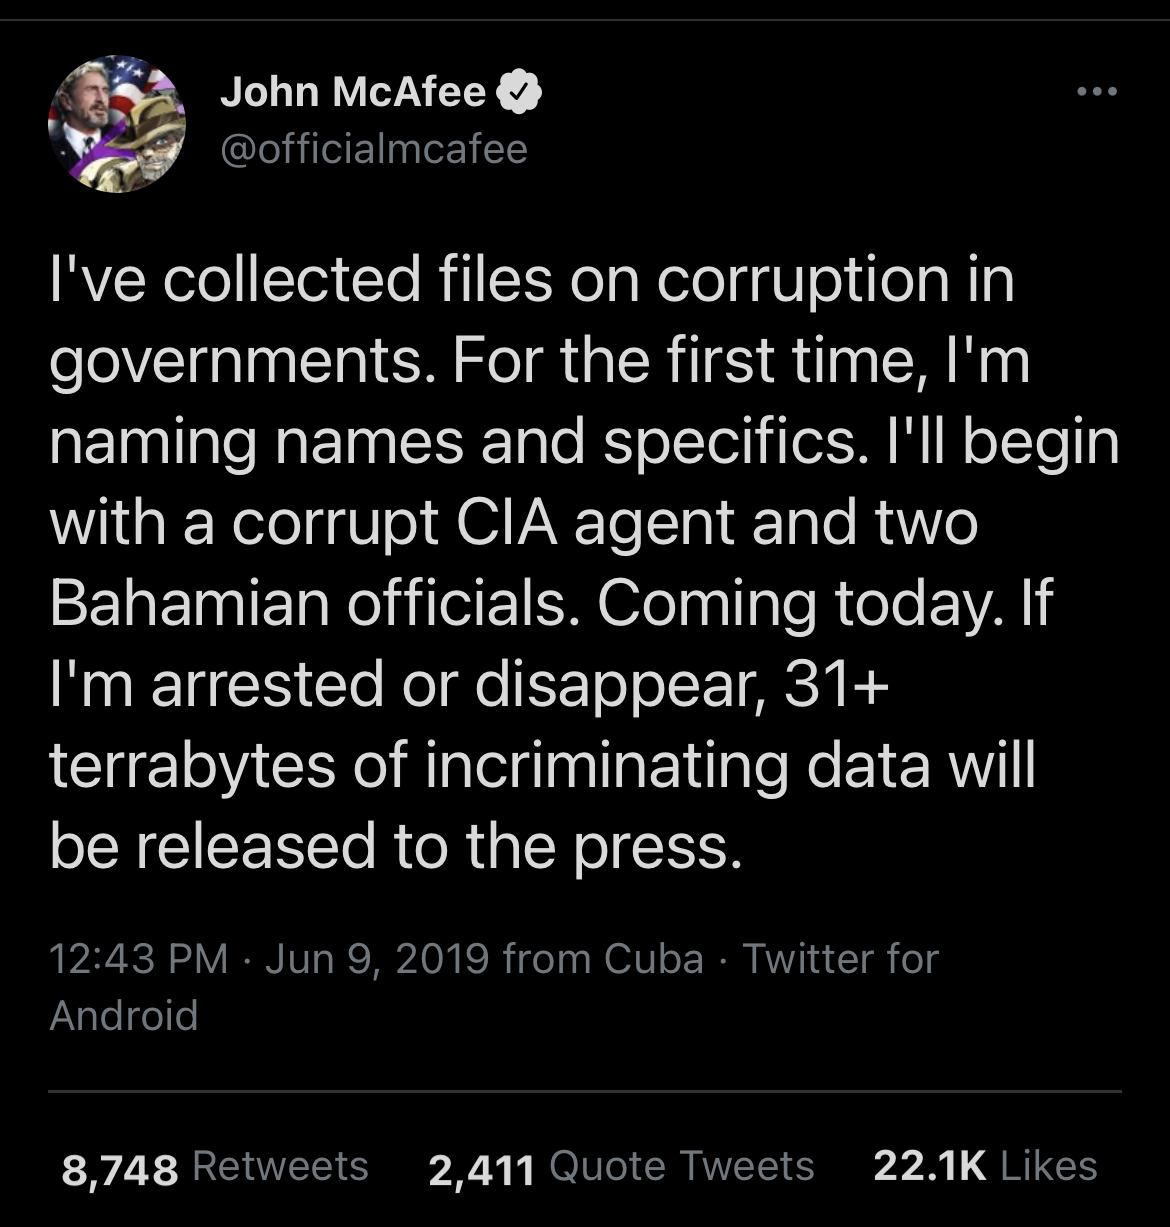Click the tweet's first line about corruption
Screen dimensions: 1170x1227
532,278
